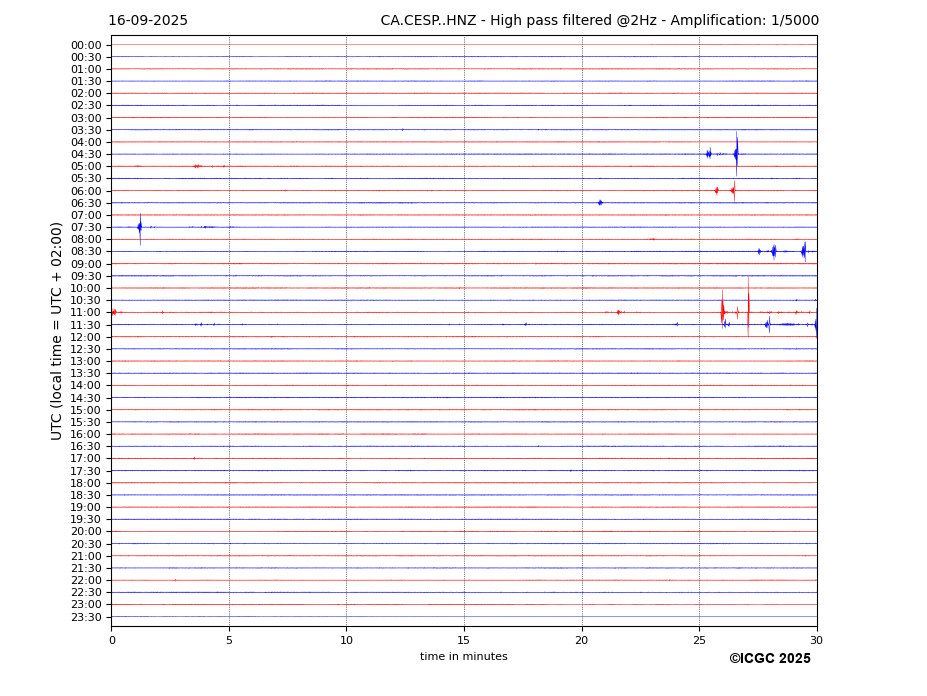Click the x-axis tick label 30
This screenshot has height=696, width=927.
pos(816,640)
